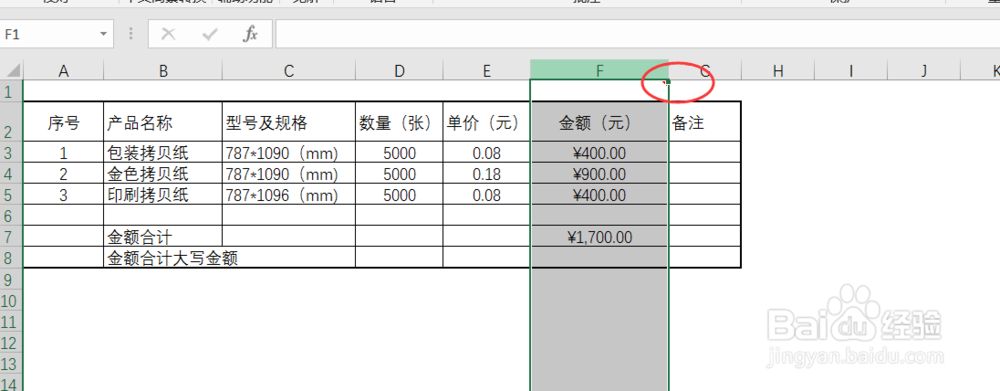This screenshot has height=391, width=1000.
Task: Select row 12 header
Action: tap(11, 342)
